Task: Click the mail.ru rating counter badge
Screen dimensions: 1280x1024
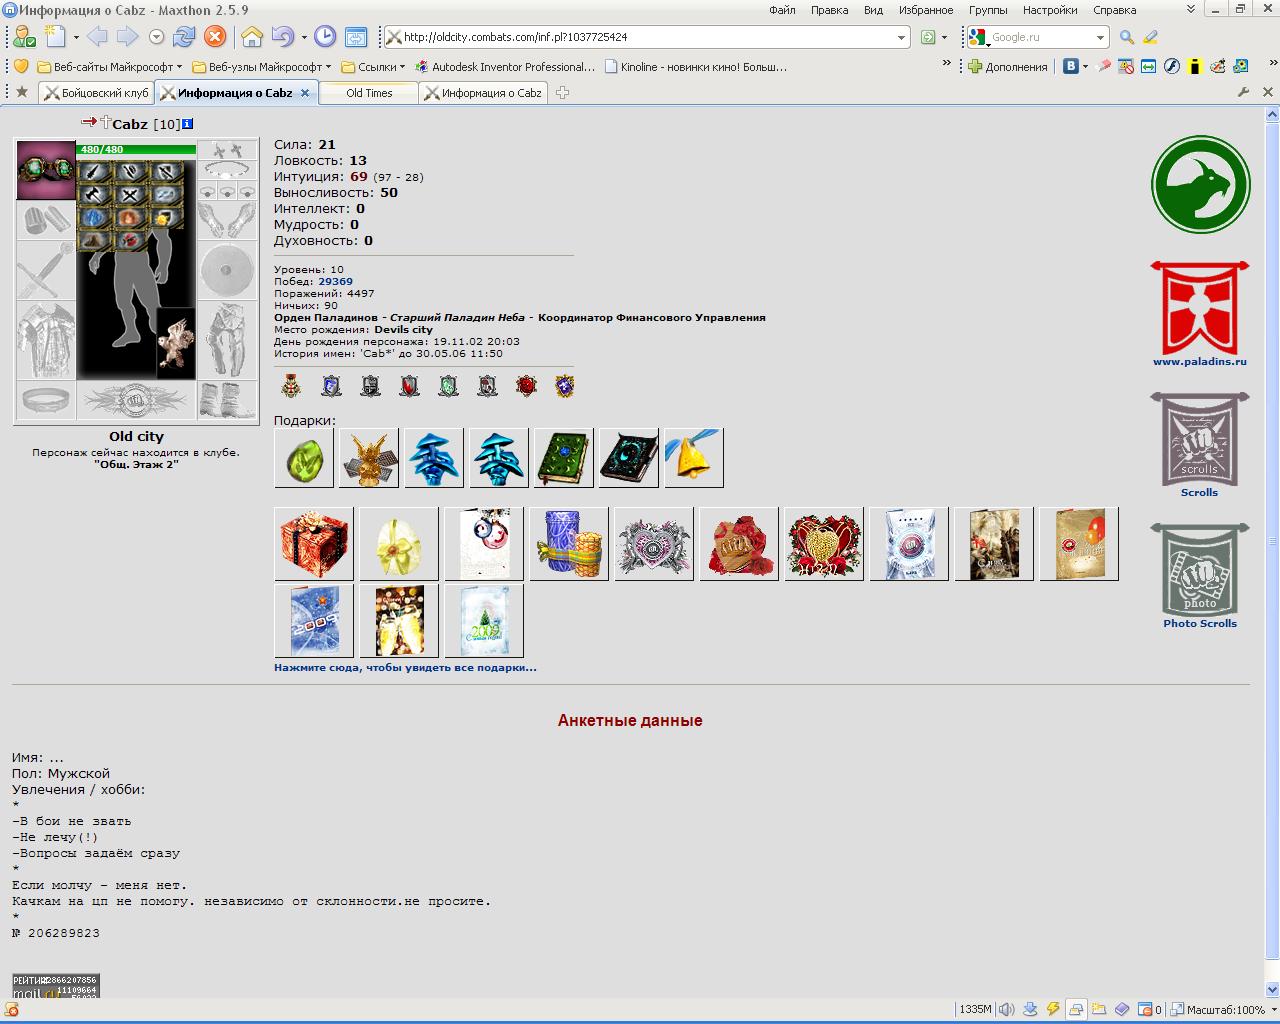Action: [56, 986]
